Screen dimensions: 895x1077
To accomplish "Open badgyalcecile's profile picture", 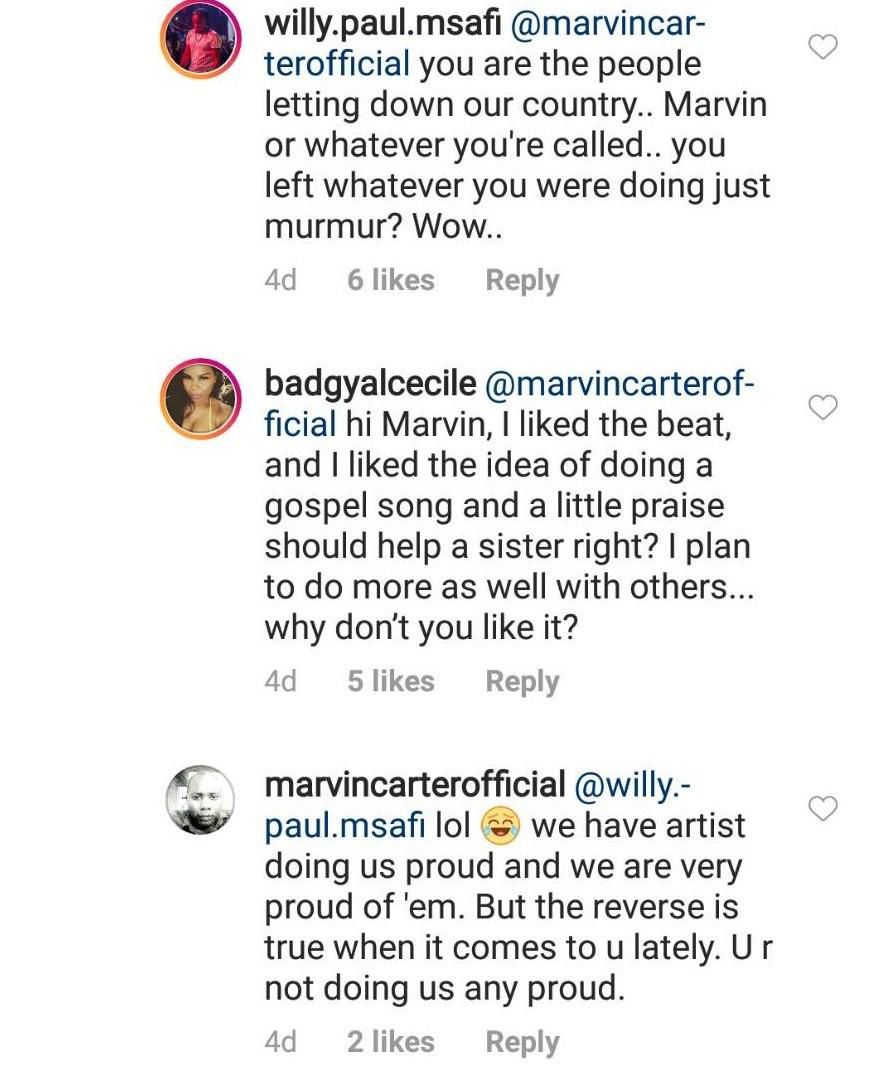I will (200, 401).
